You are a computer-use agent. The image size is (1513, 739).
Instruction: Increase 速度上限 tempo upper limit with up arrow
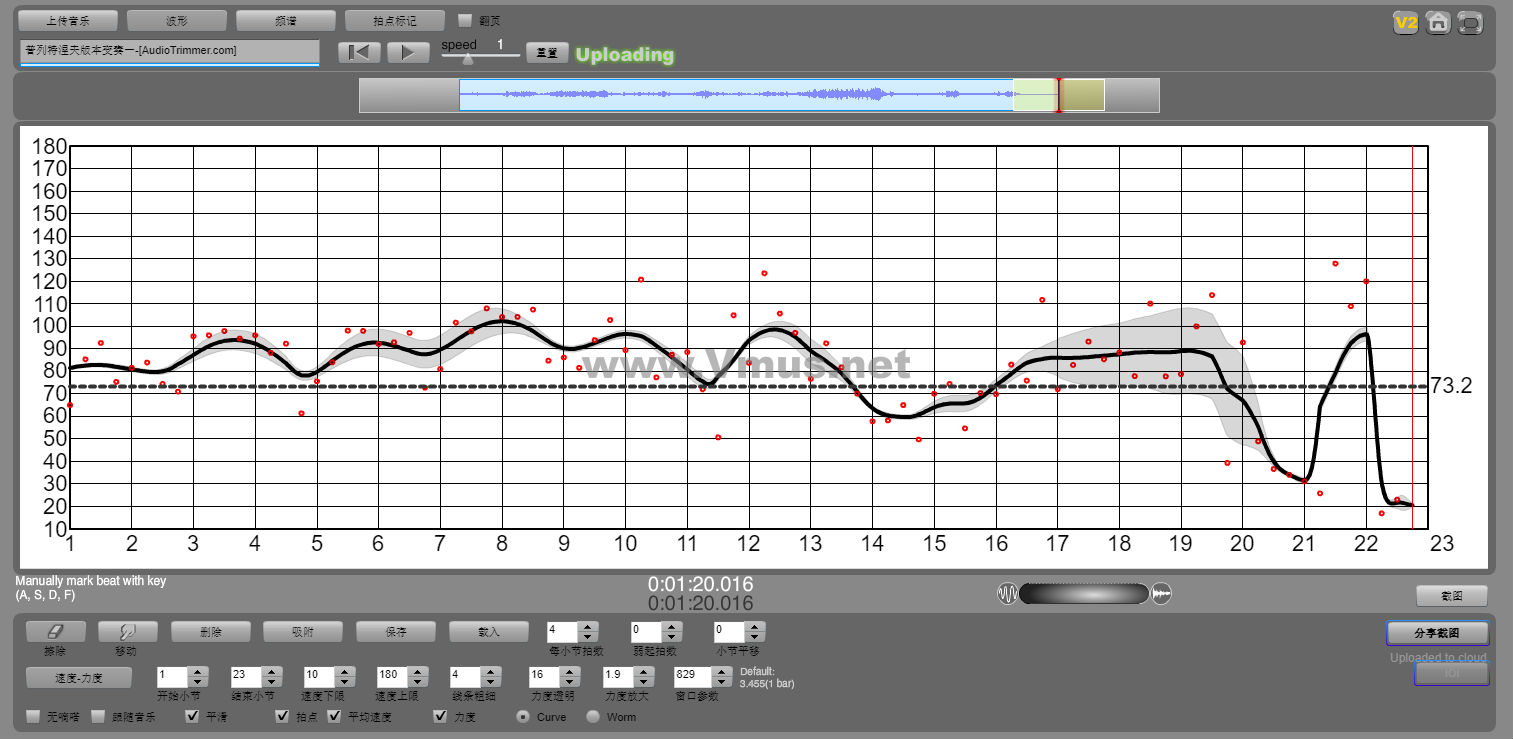coord(418,670)
